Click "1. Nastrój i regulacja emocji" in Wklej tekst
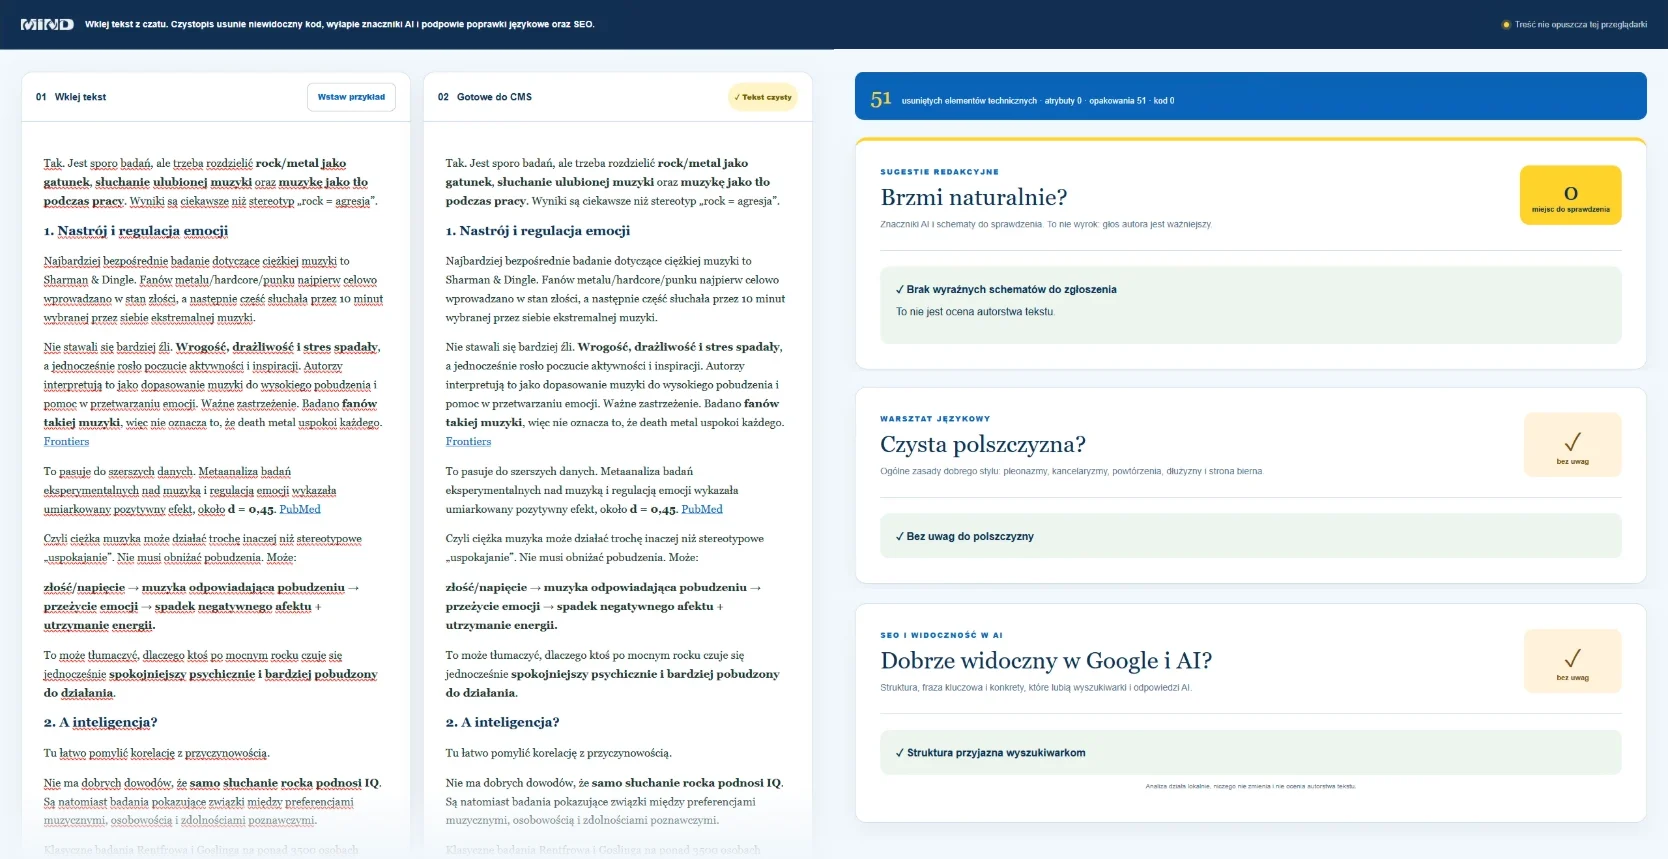The height and width of the screenshot is (859, 1668). pyautogui.click(x=136, y=231)
